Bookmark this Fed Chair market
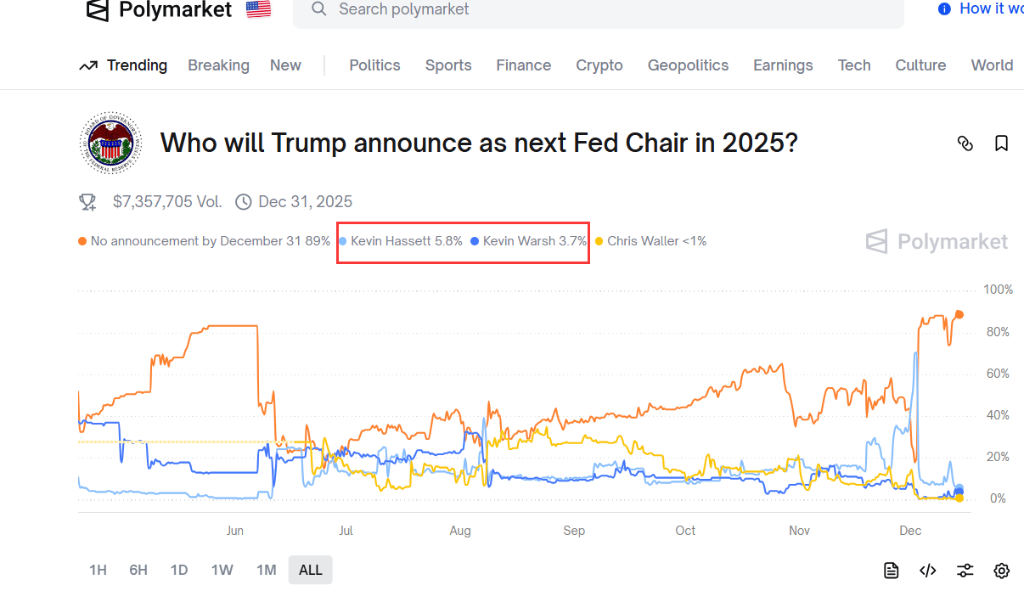The height and width of the screenshot is (594, 1024). 1001,143
